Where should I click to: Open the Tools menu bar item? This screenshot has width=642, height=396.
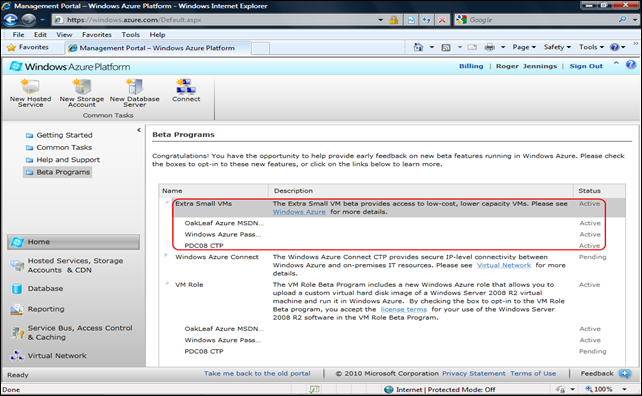(x=130, y=35)
